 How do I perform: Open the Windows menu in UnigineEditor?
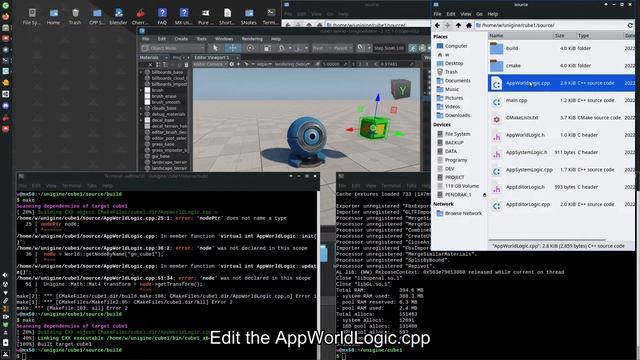(224, 39)
